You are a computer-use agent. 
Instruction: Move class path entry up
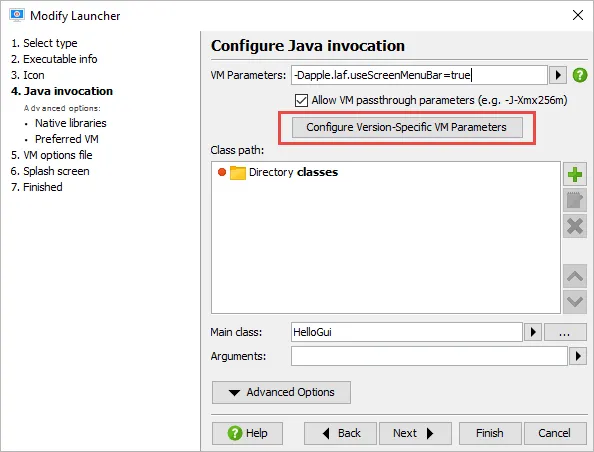575,276
